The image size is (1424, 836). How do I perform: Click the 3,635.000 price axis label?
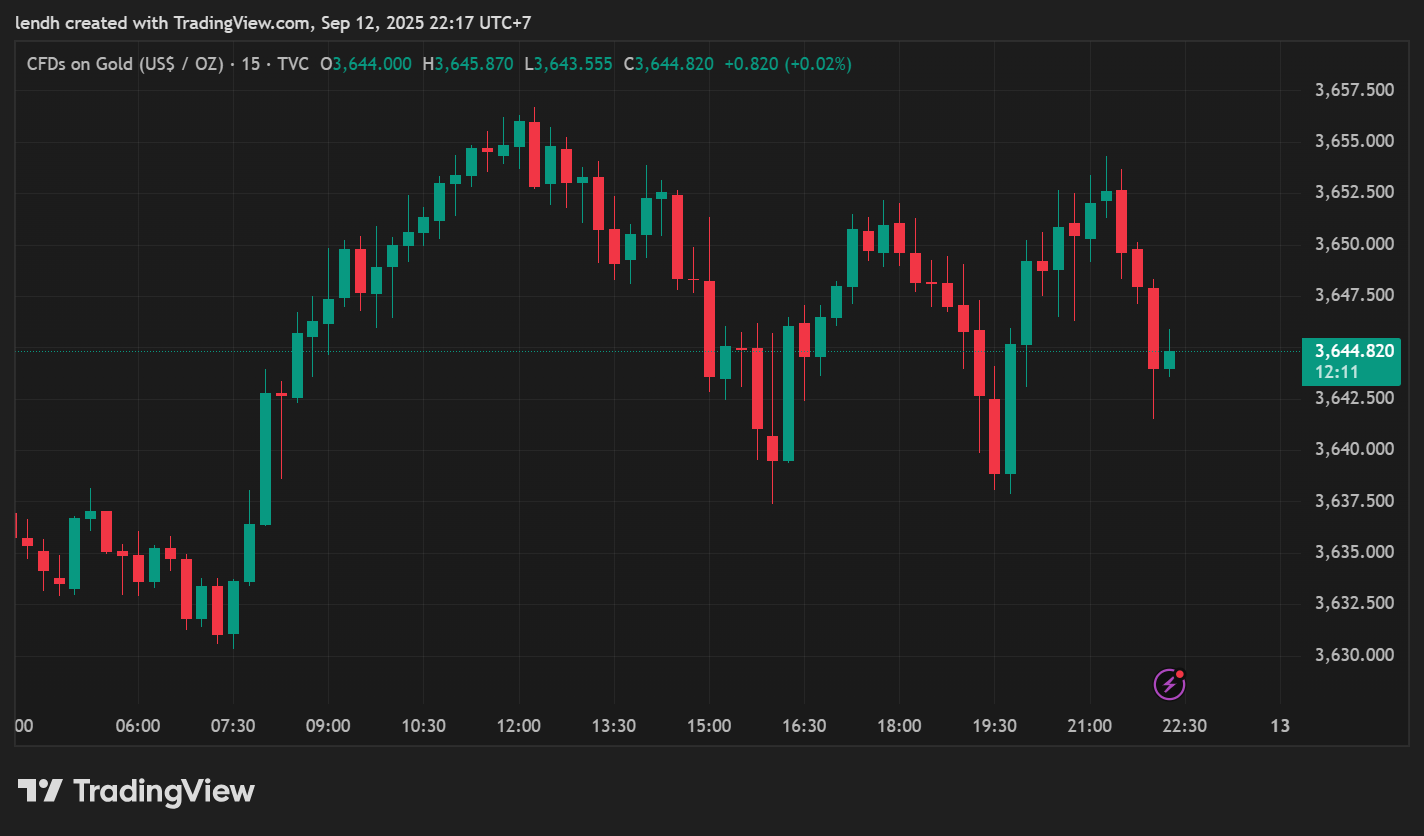1355,552
